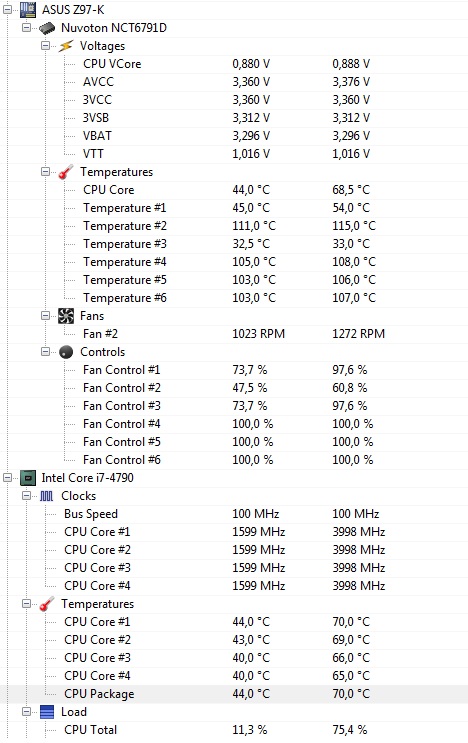Select the CPU Total load row

pos(234,730)
